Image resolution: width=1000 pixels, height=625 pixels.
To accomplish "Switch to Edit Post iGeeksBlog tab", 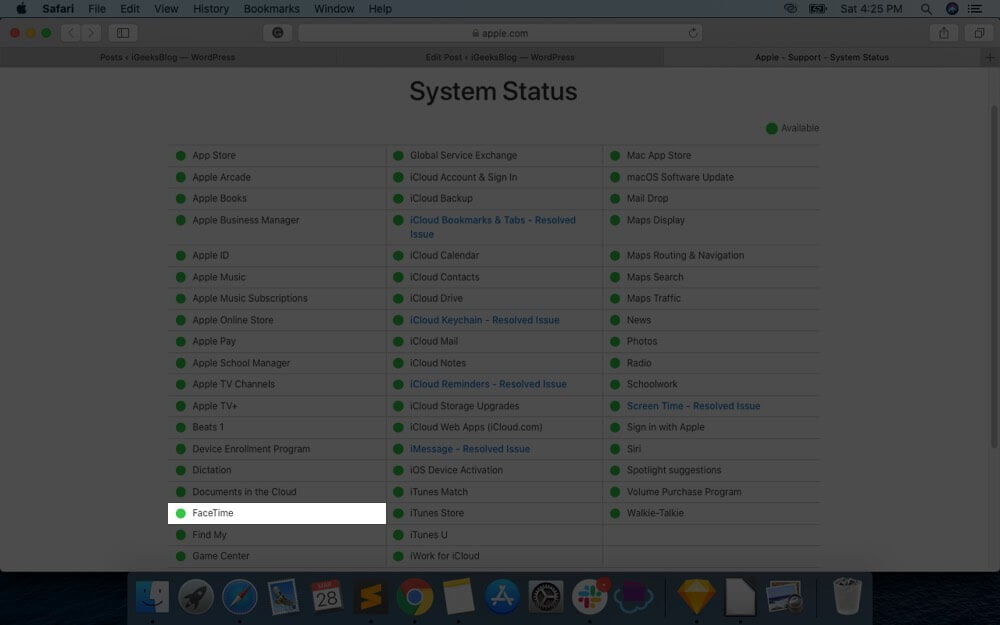I will click(500, 57).
